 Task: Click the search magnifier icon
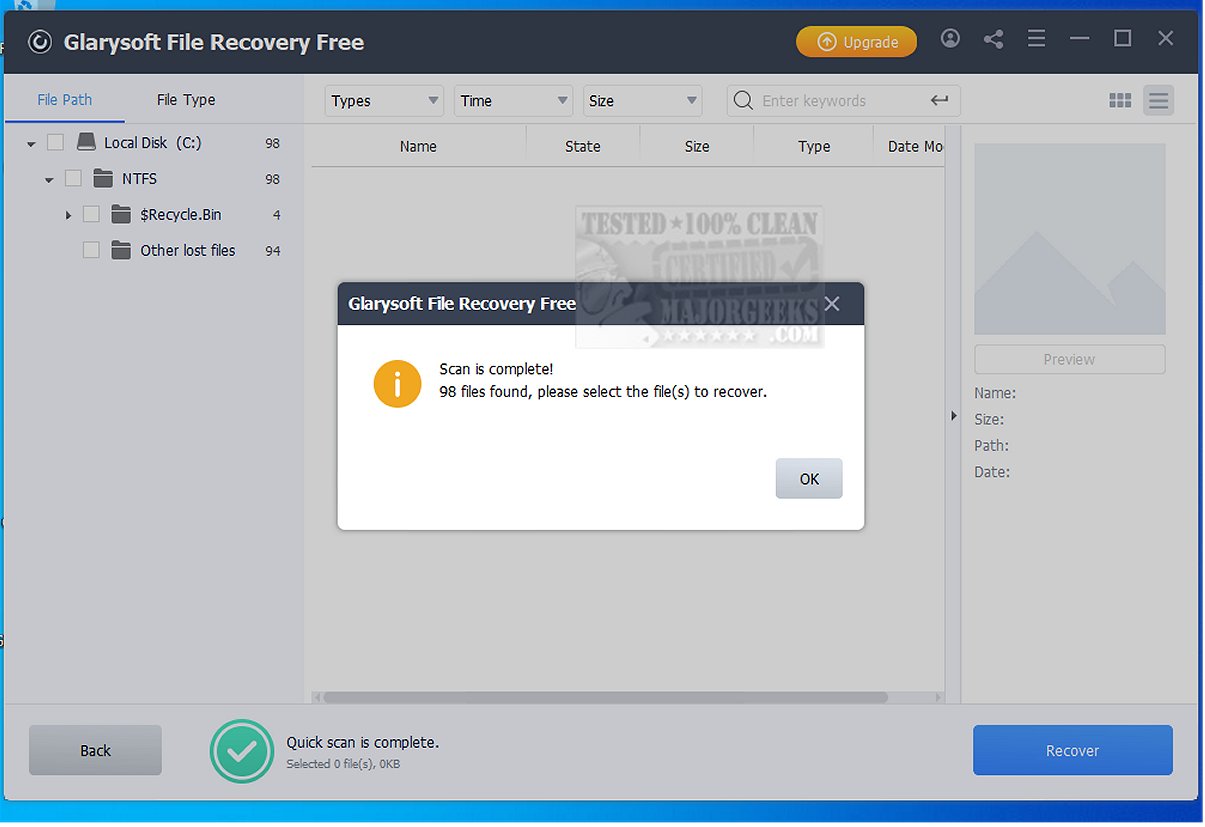click(x=742, y=100)
